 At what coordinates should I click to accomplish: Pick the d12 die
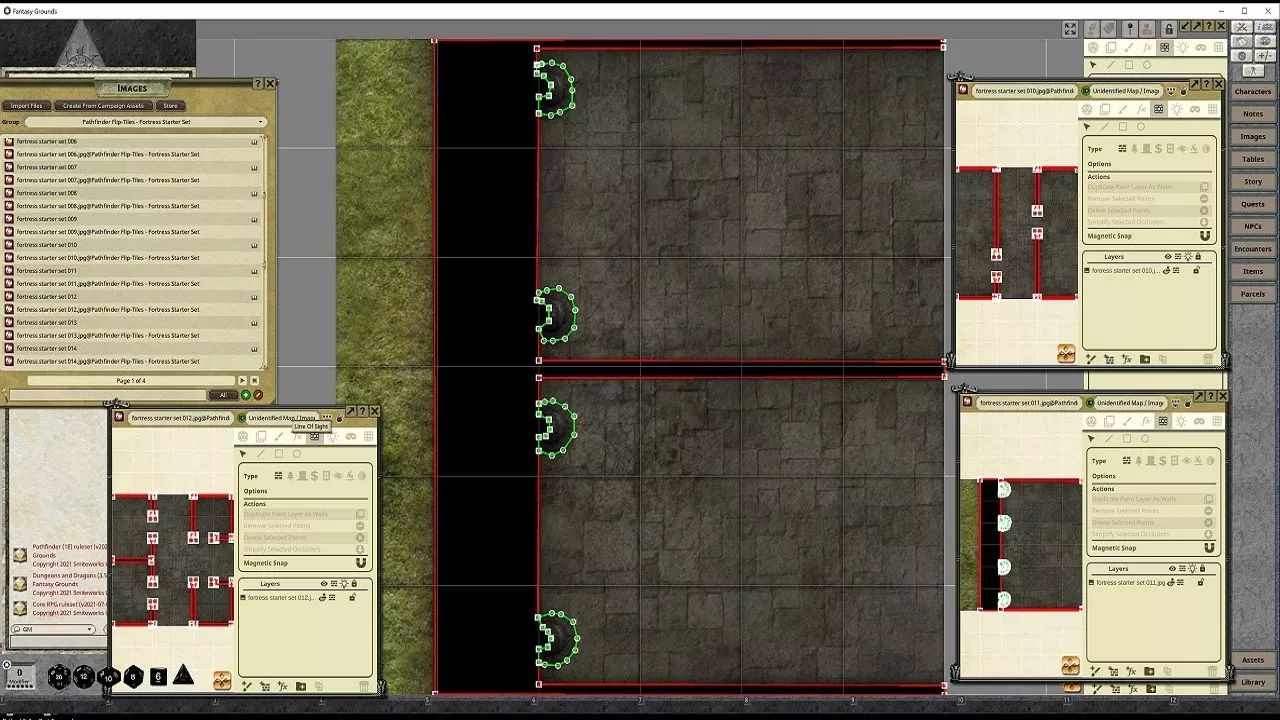pyautogui.click(x=84, y=677)
